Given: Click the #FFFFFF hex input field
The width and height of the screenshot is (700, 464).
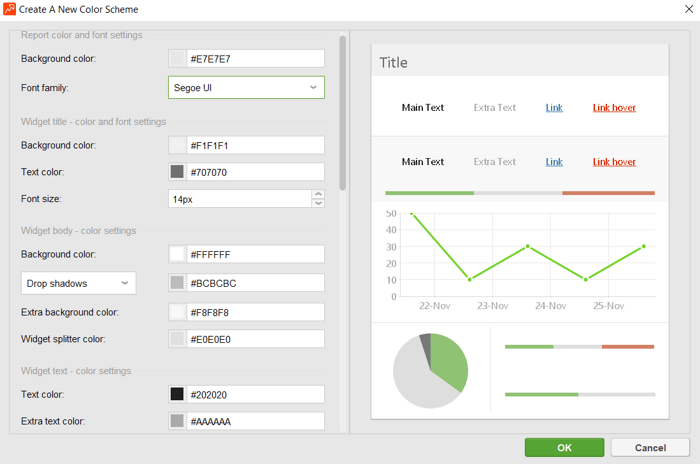Looking at the screenshot, I should (x=255, y=254).
